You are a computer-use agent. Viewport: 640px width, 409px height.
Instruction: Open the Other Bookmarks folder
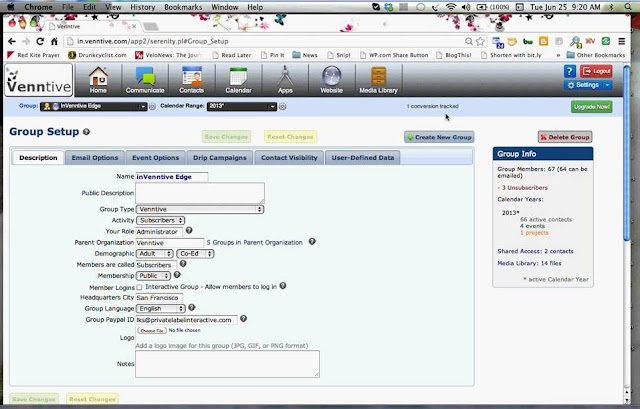[596, 55]
